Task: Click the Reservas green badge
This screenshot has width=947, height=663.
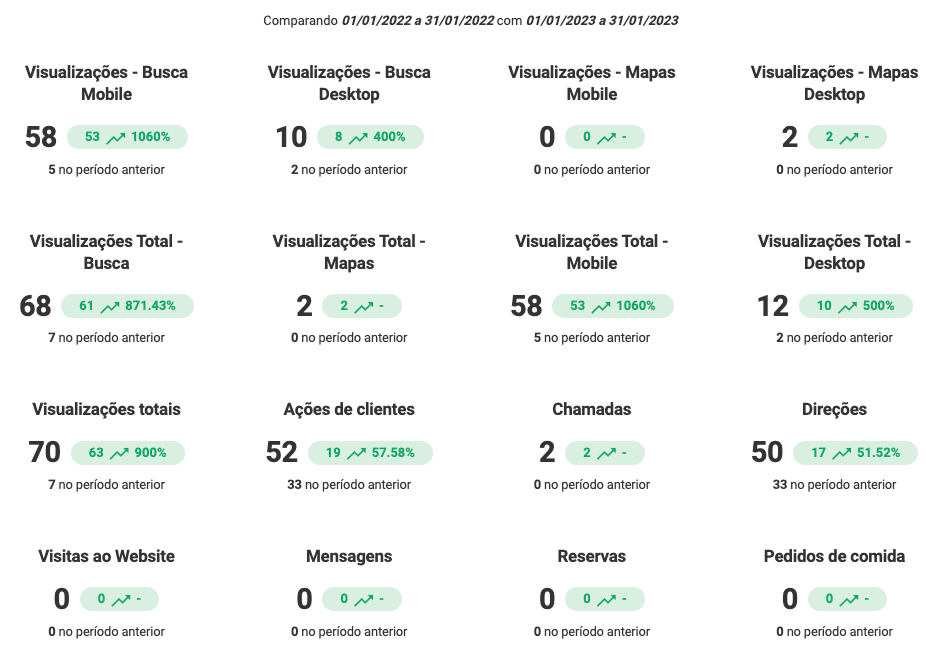Action: (x=604, y=600)
